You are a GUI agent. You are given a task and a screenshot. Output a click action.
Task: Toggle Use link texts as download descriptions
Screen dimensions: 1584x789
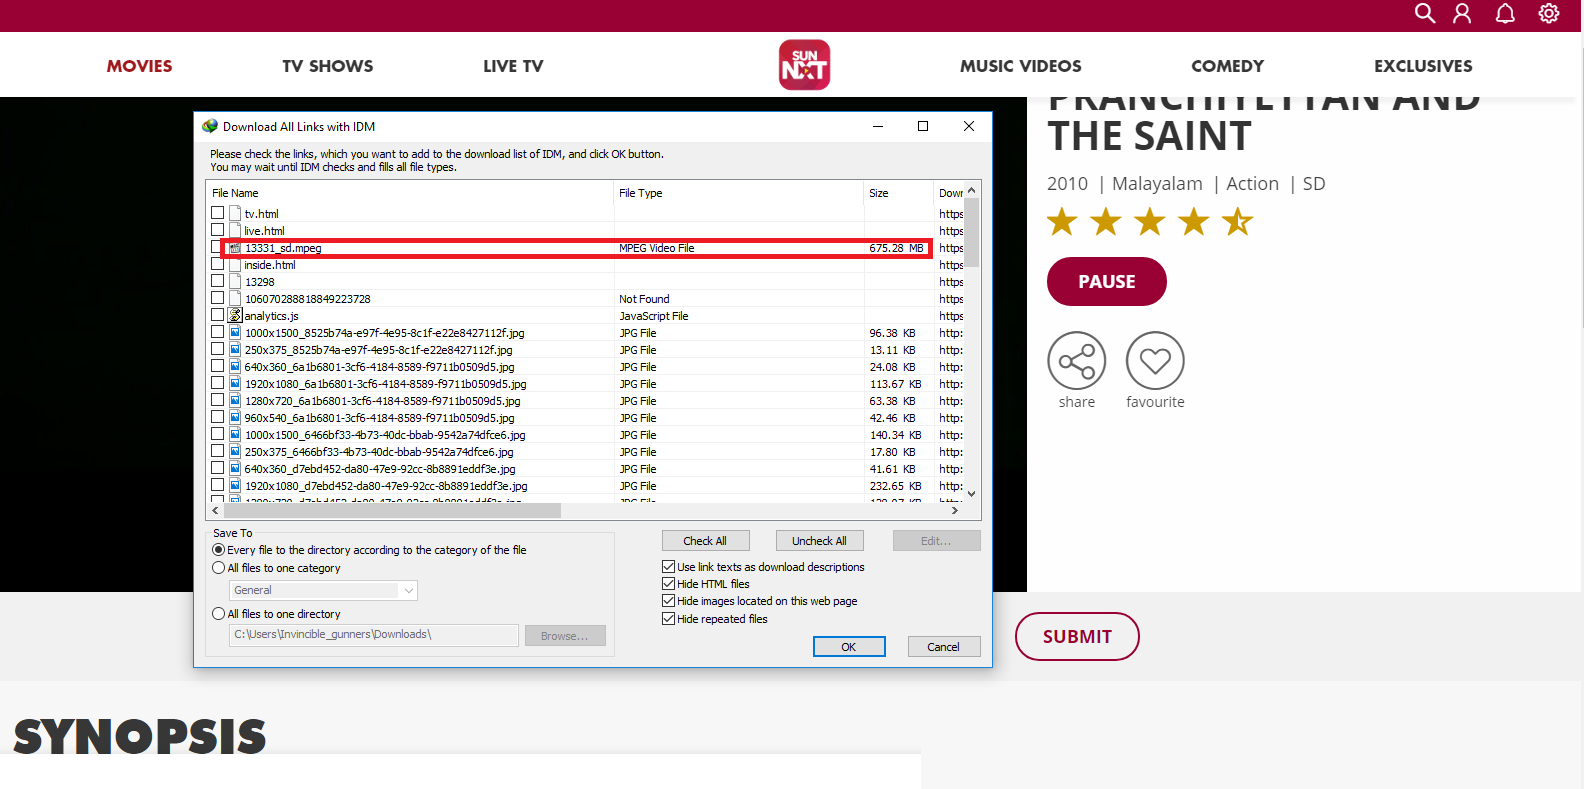[x=669, y=567]
